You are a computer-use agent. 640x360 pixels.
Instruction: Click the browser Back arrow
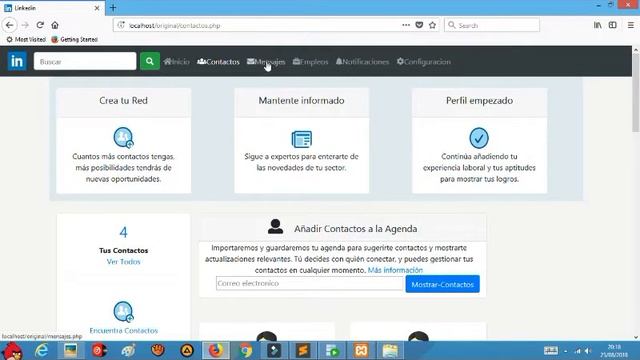pos(10,25)
